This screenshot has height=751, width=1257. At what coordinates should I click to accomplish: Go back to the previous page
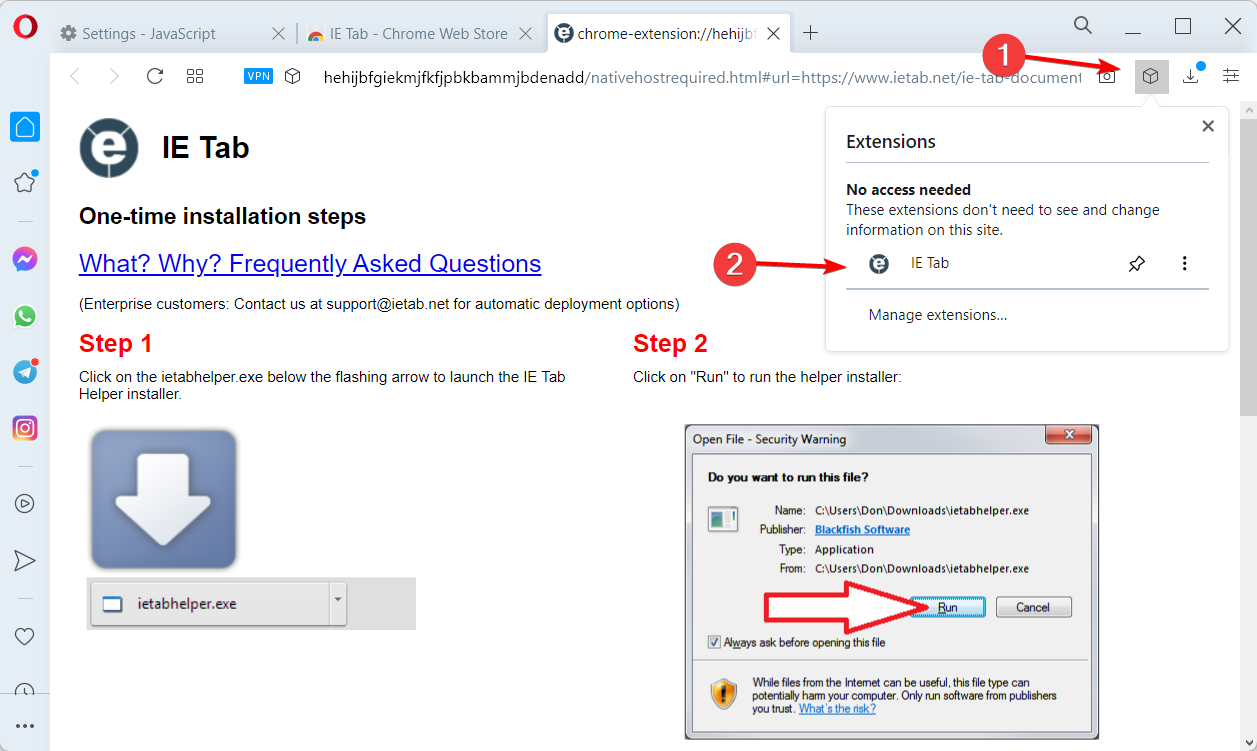click(75, 76)
